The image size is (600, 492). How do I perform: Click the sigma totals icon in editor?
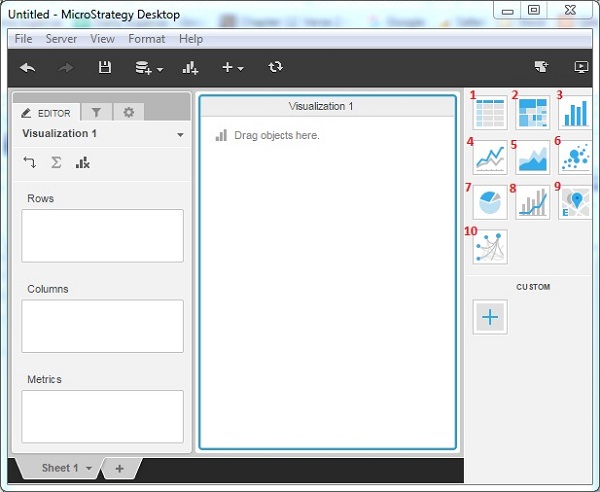(x=56, y=162)
